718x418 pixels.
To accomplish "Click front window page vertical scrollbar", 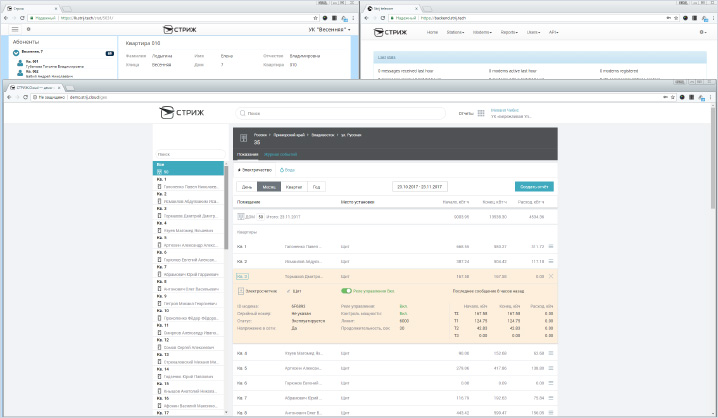I will pos(713,158).
